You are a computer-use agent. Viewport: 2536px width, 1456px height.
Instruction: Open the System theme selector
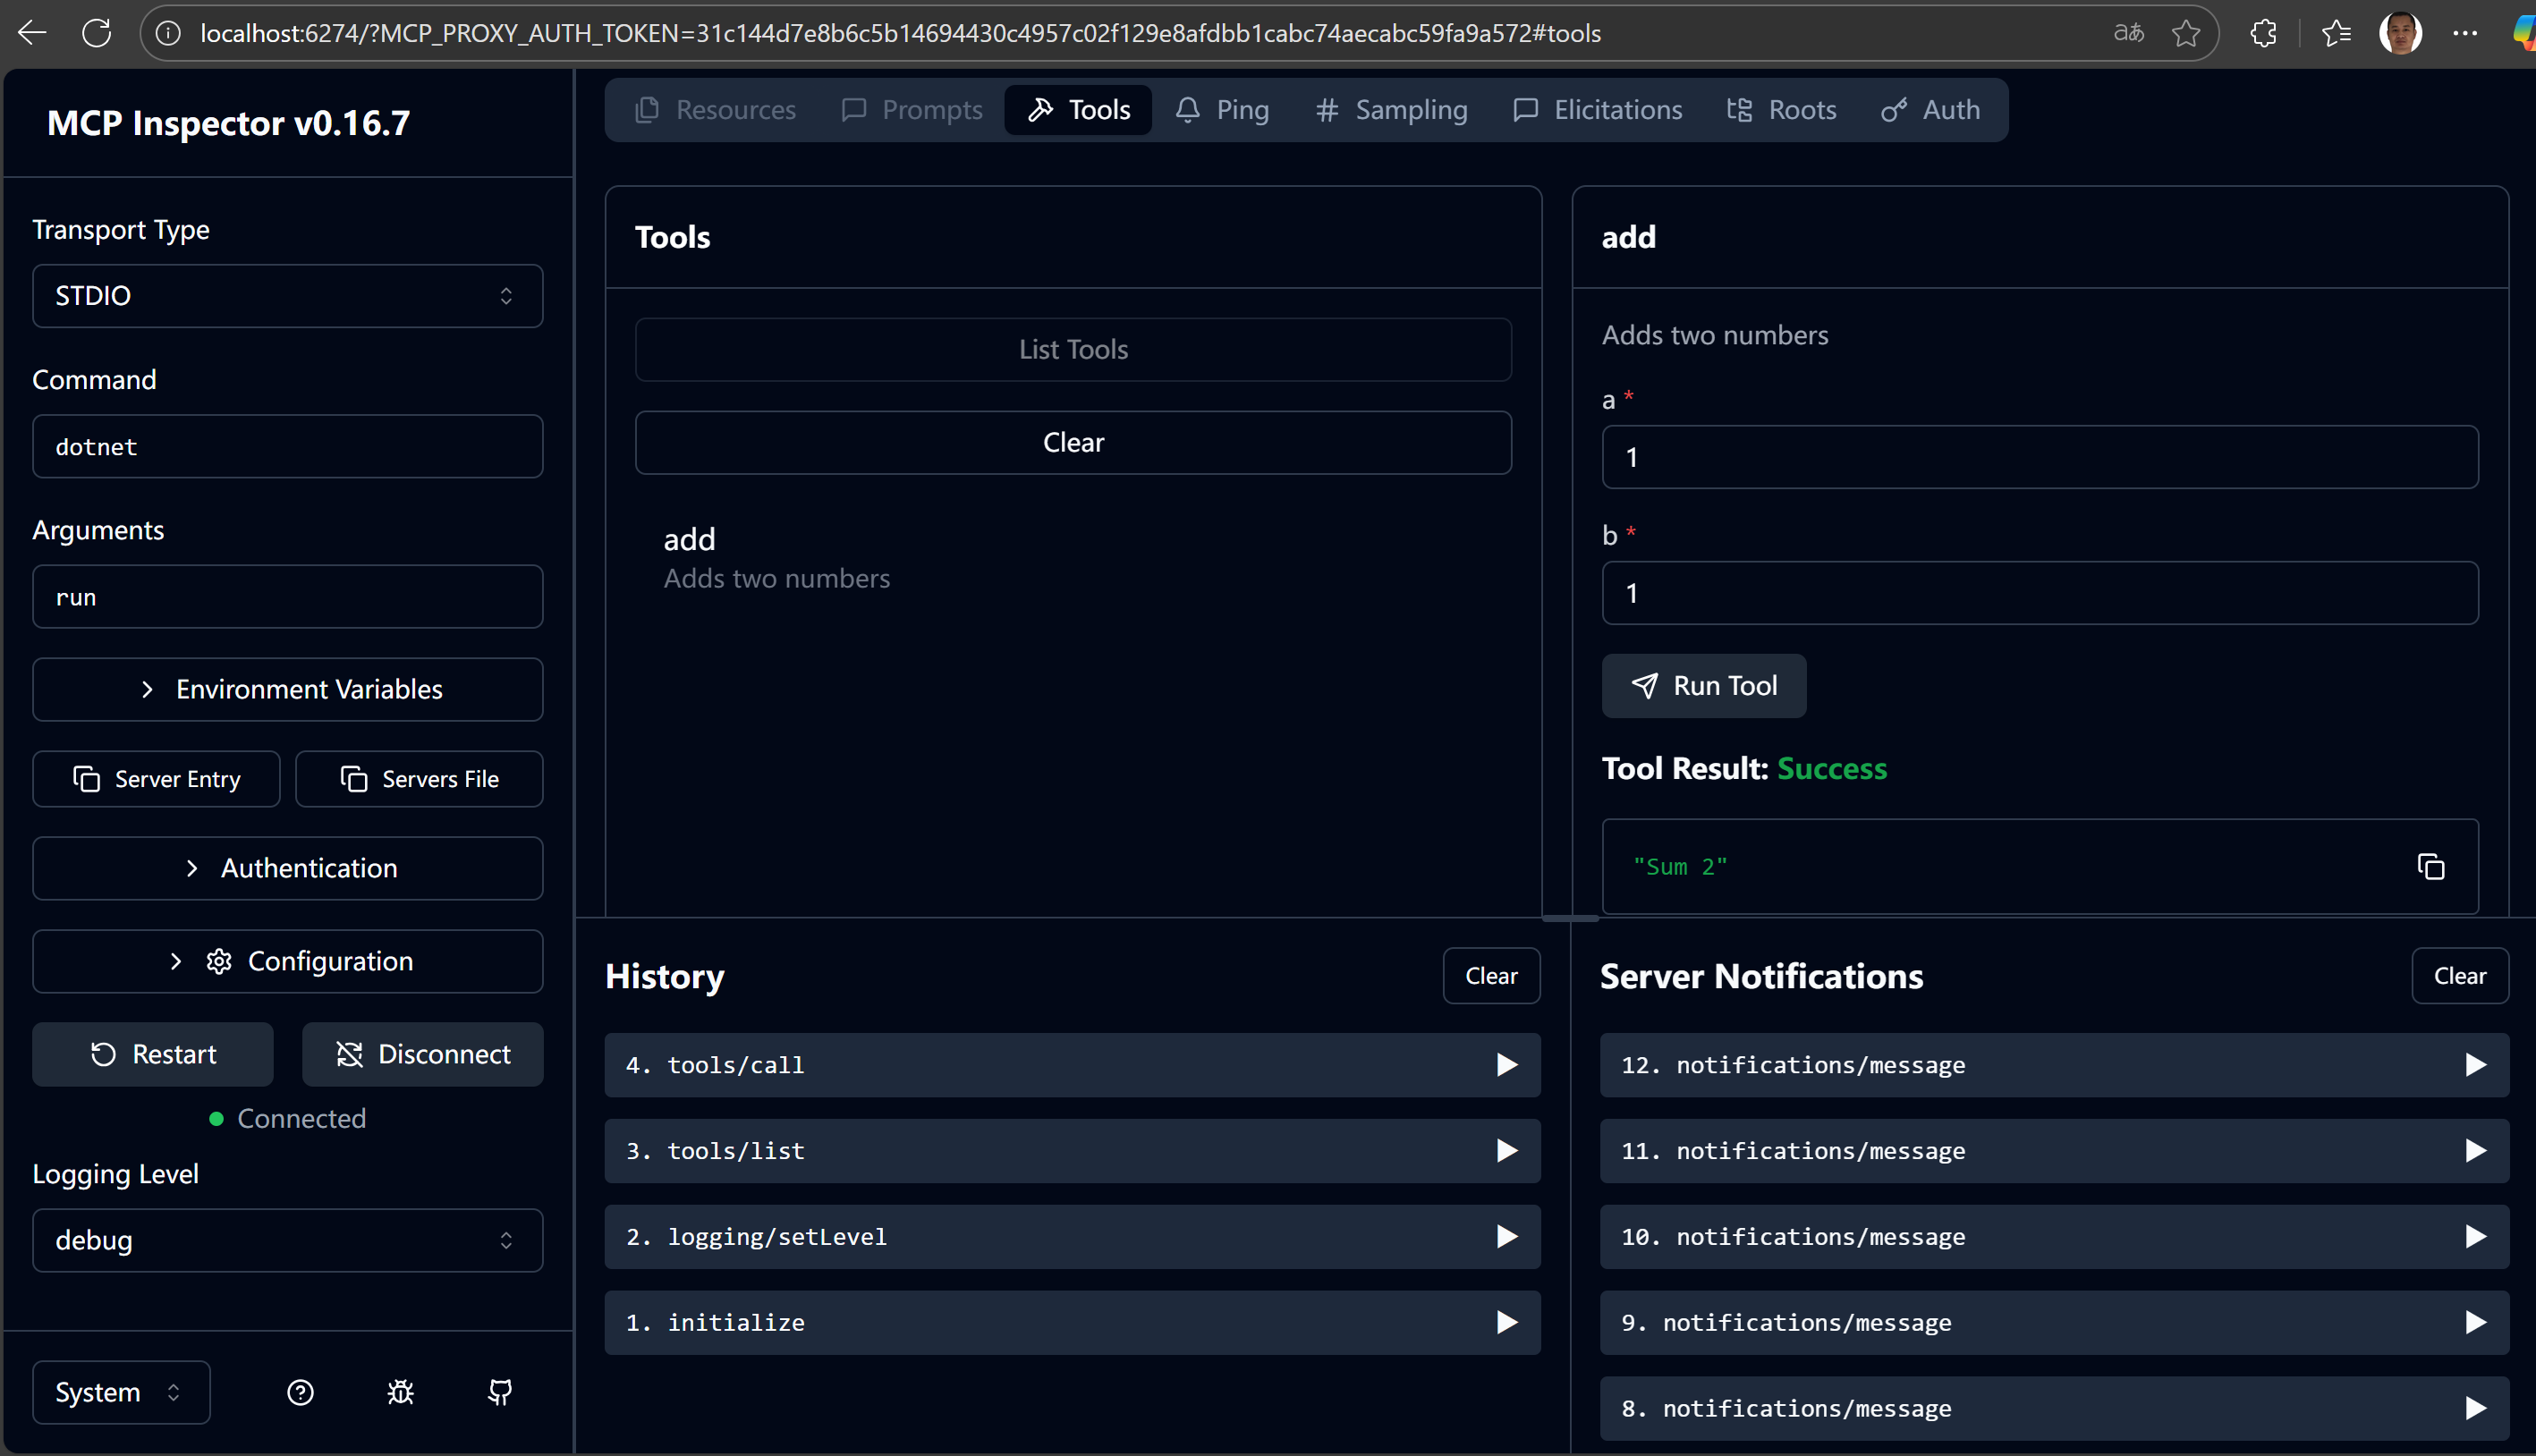coord(120,1392)
